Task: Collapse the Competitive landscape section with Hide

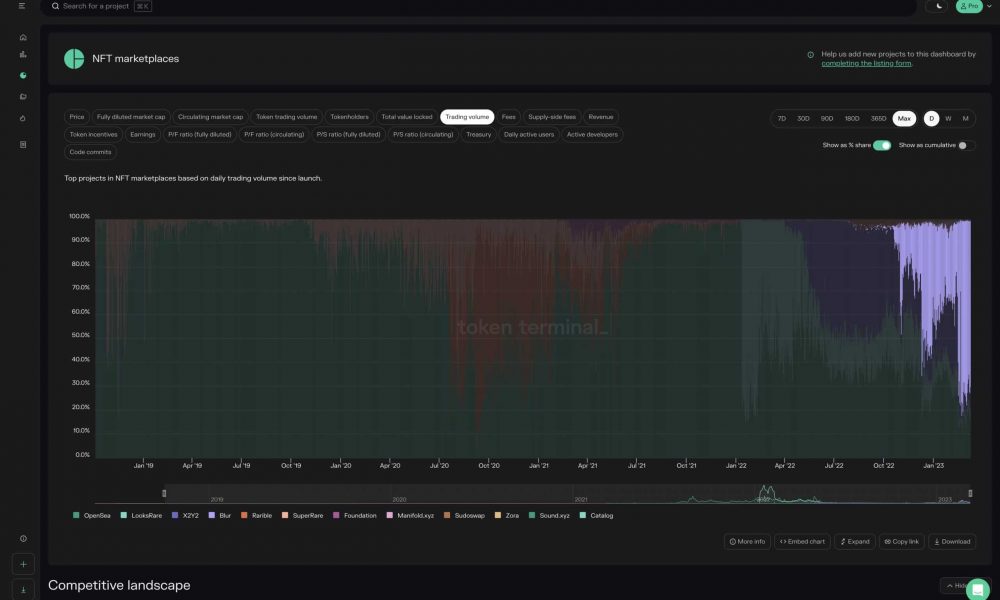Action: [957, 585]
